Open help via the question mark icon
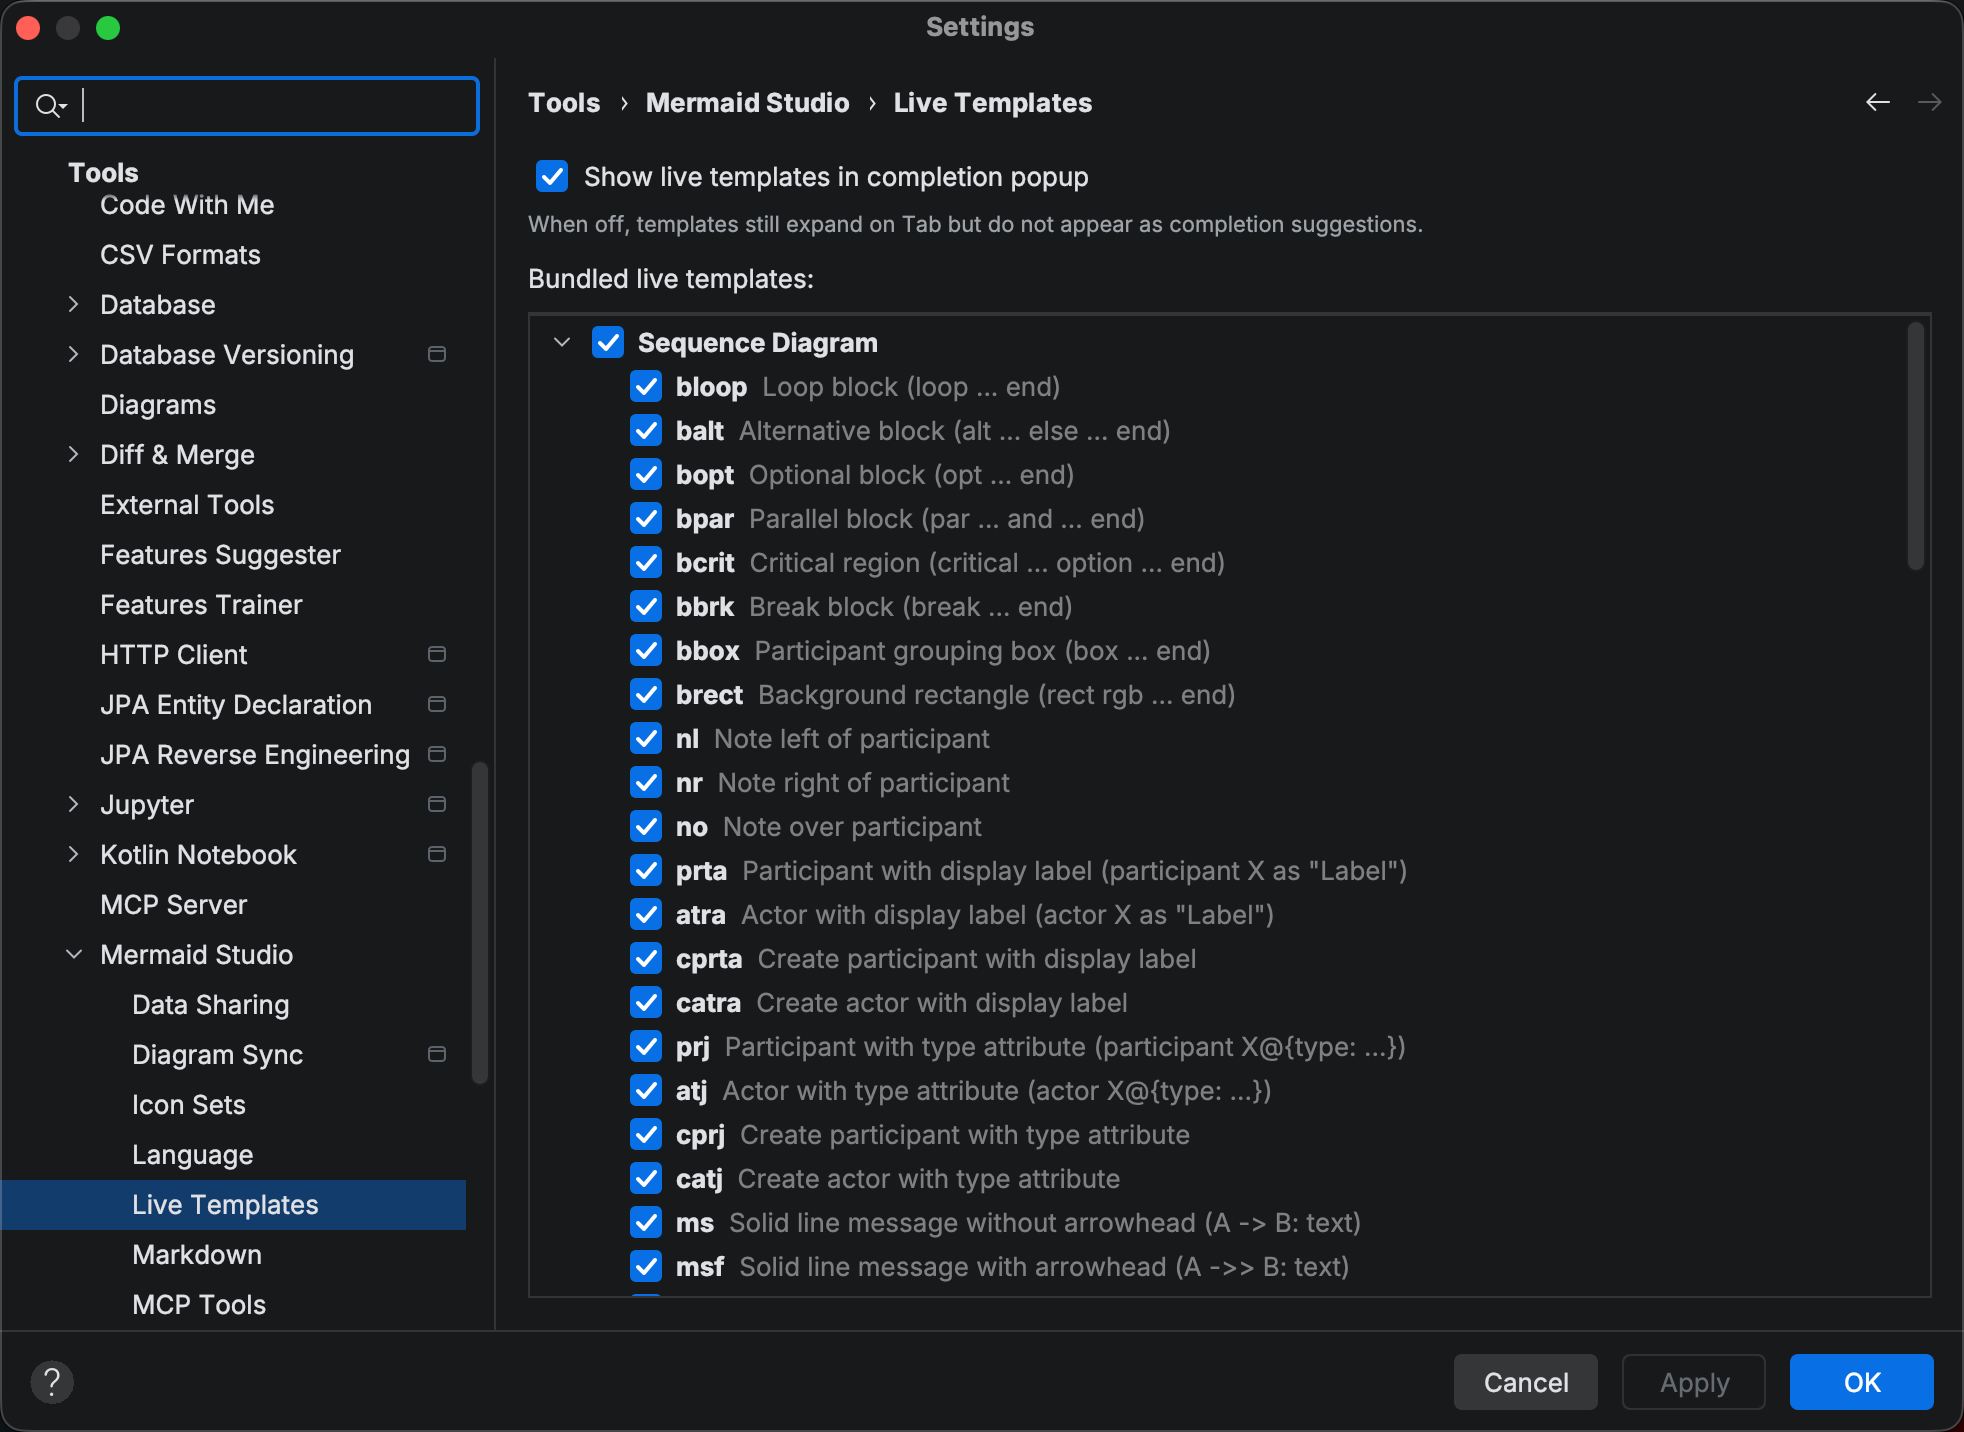The width and height of the screenshot is (1964, 1432). (x=52, y=1382)
